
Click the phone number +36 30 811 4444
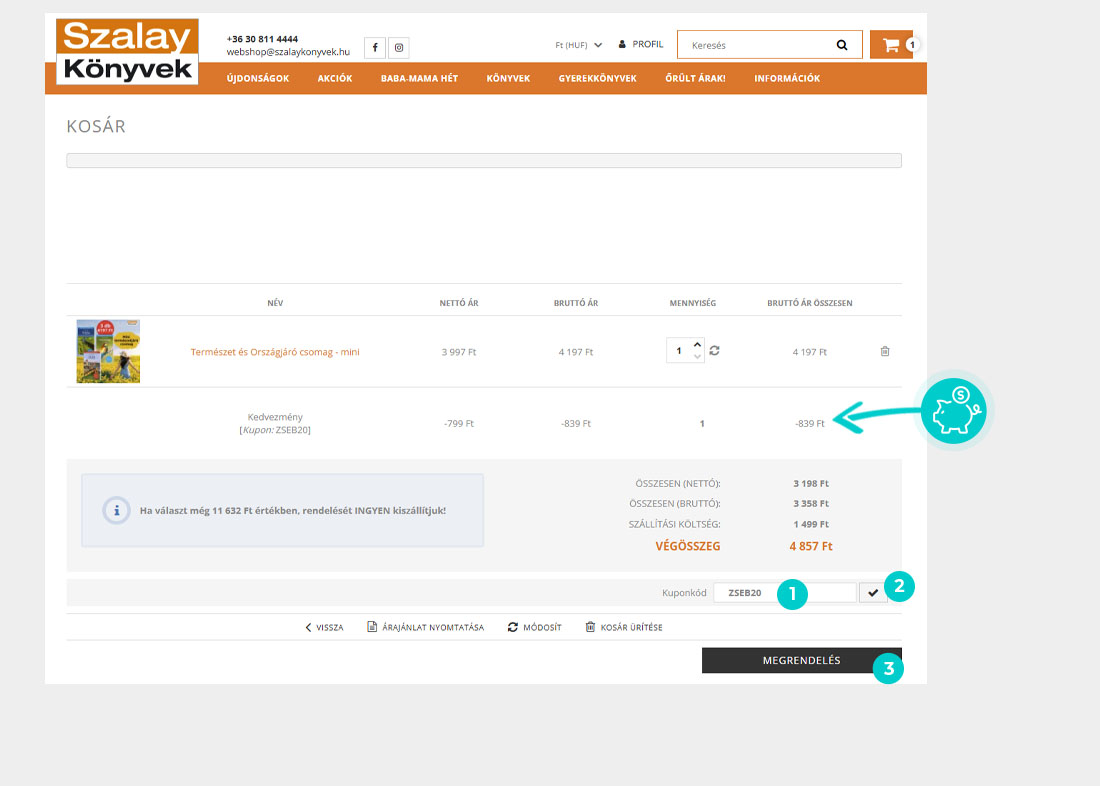[x=262, y=39]
